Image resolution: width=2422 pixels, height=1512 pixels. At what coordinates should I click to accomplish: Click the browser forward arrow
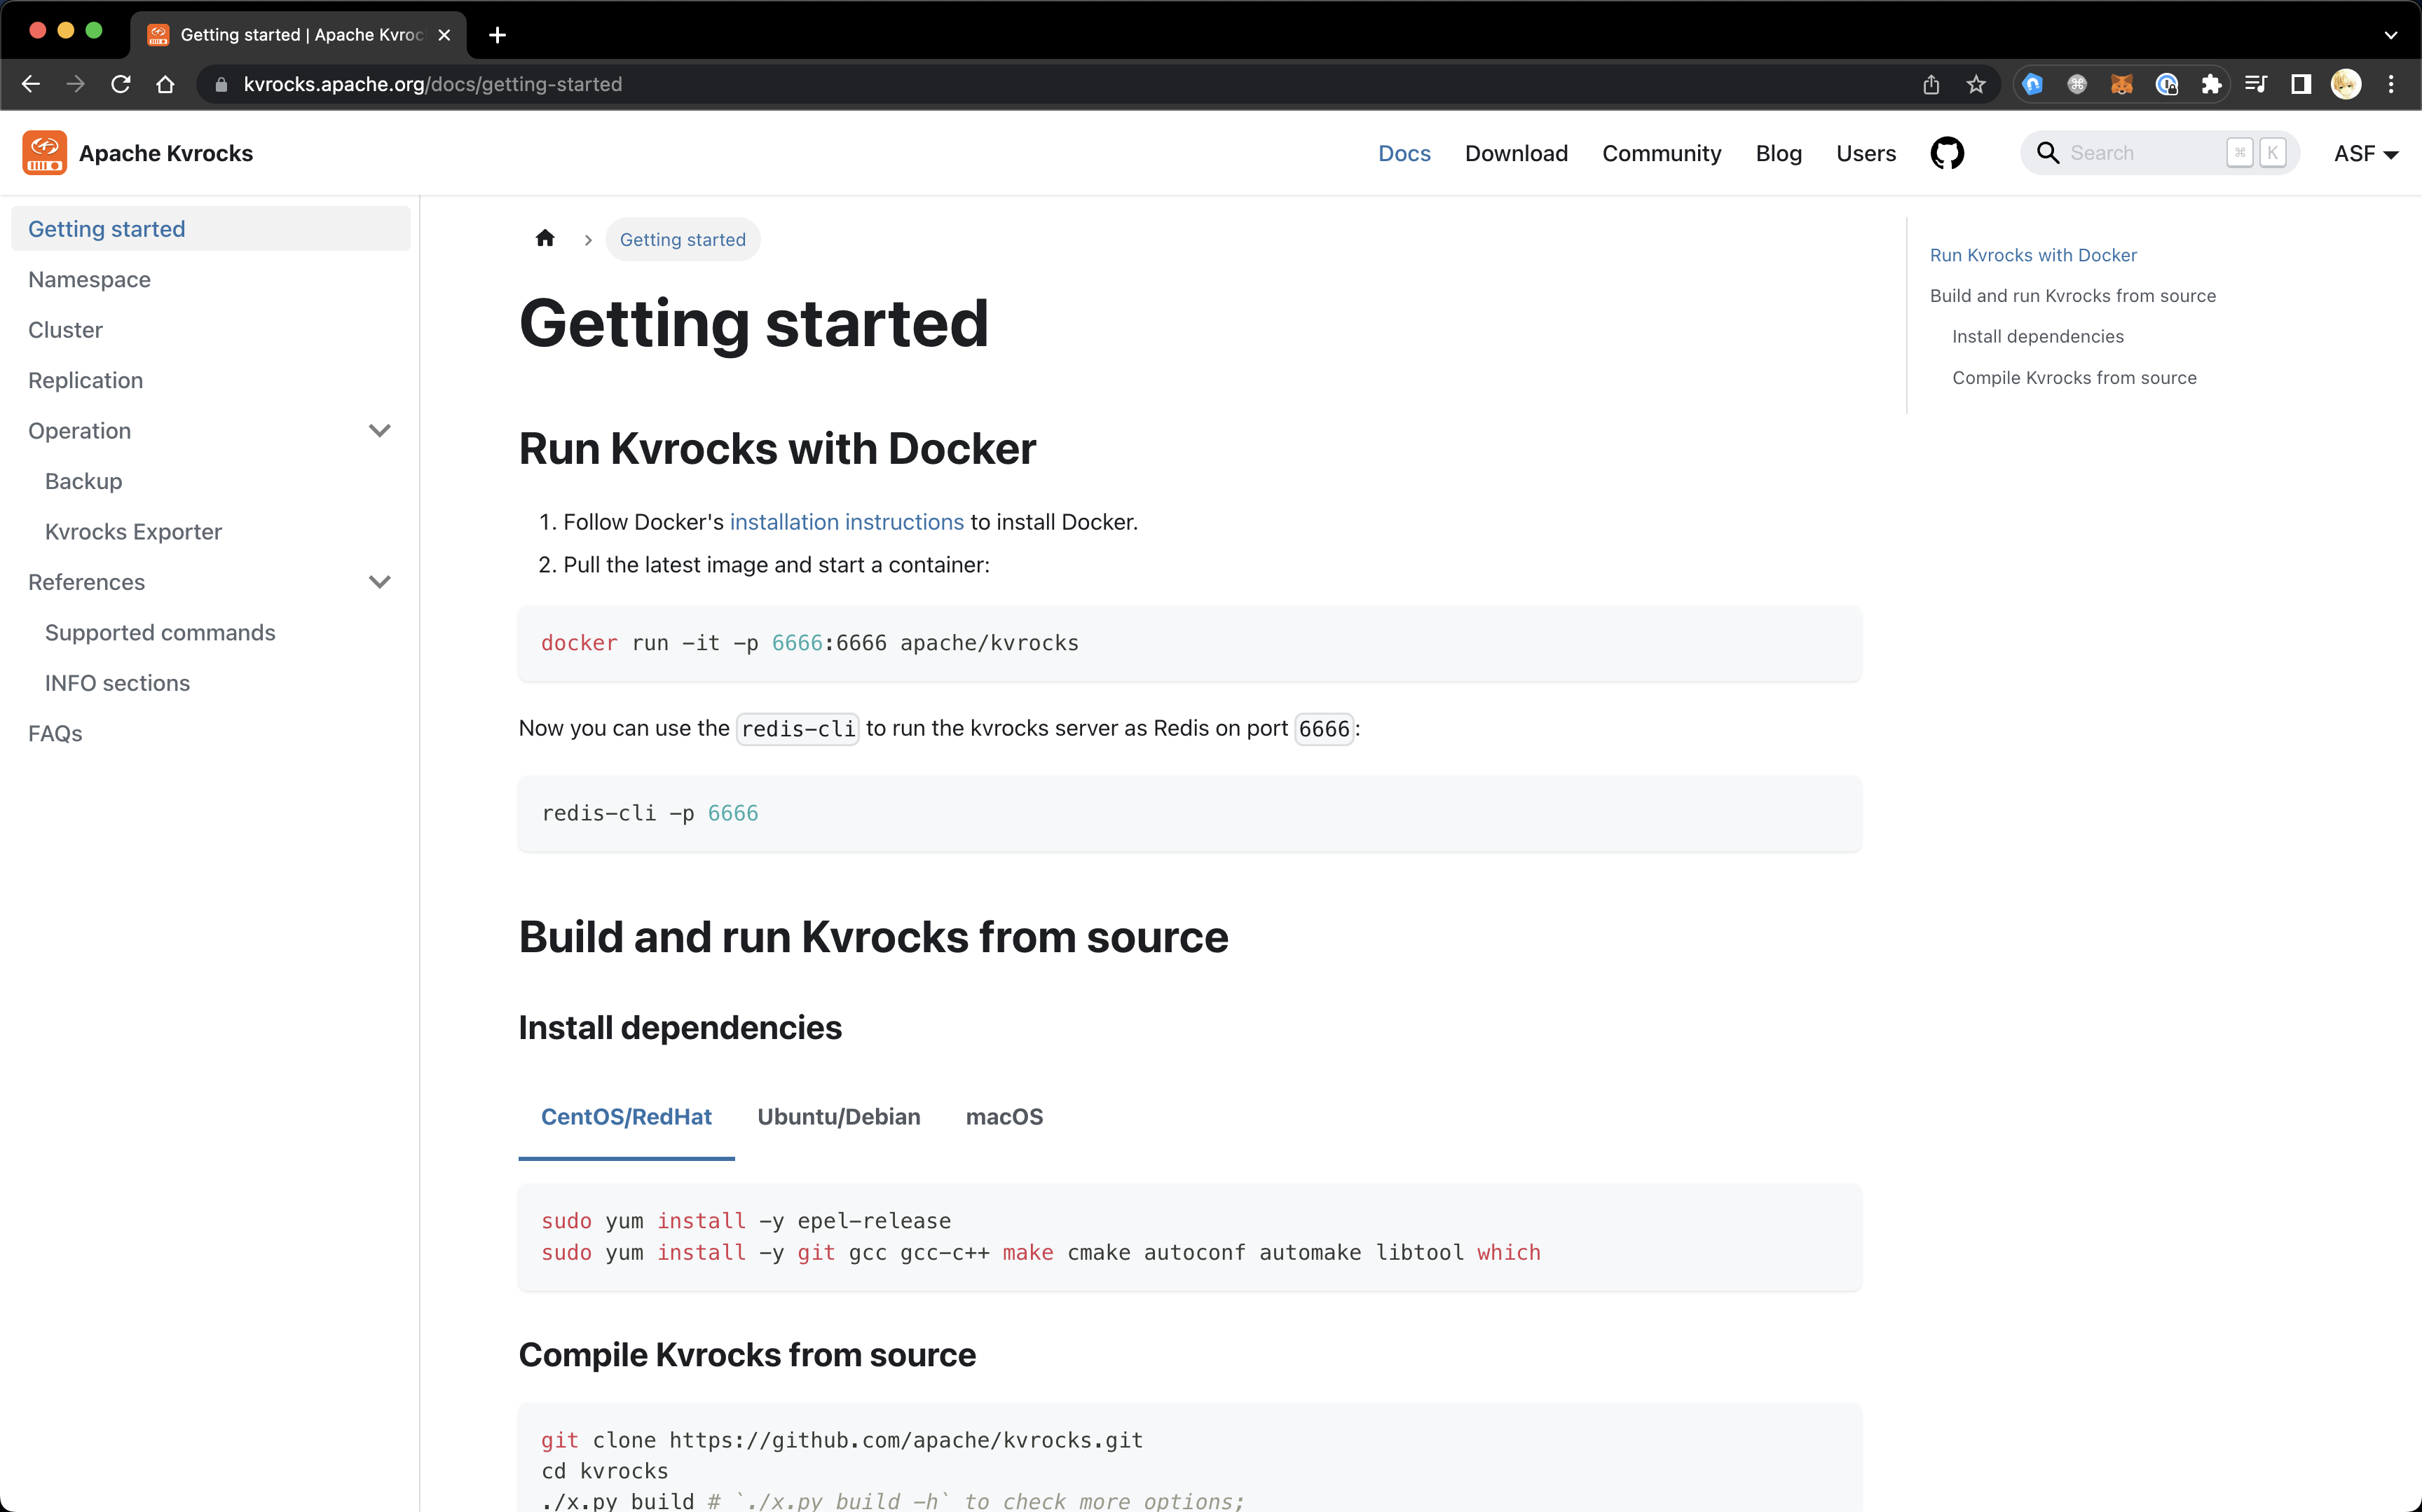[76, 84]
